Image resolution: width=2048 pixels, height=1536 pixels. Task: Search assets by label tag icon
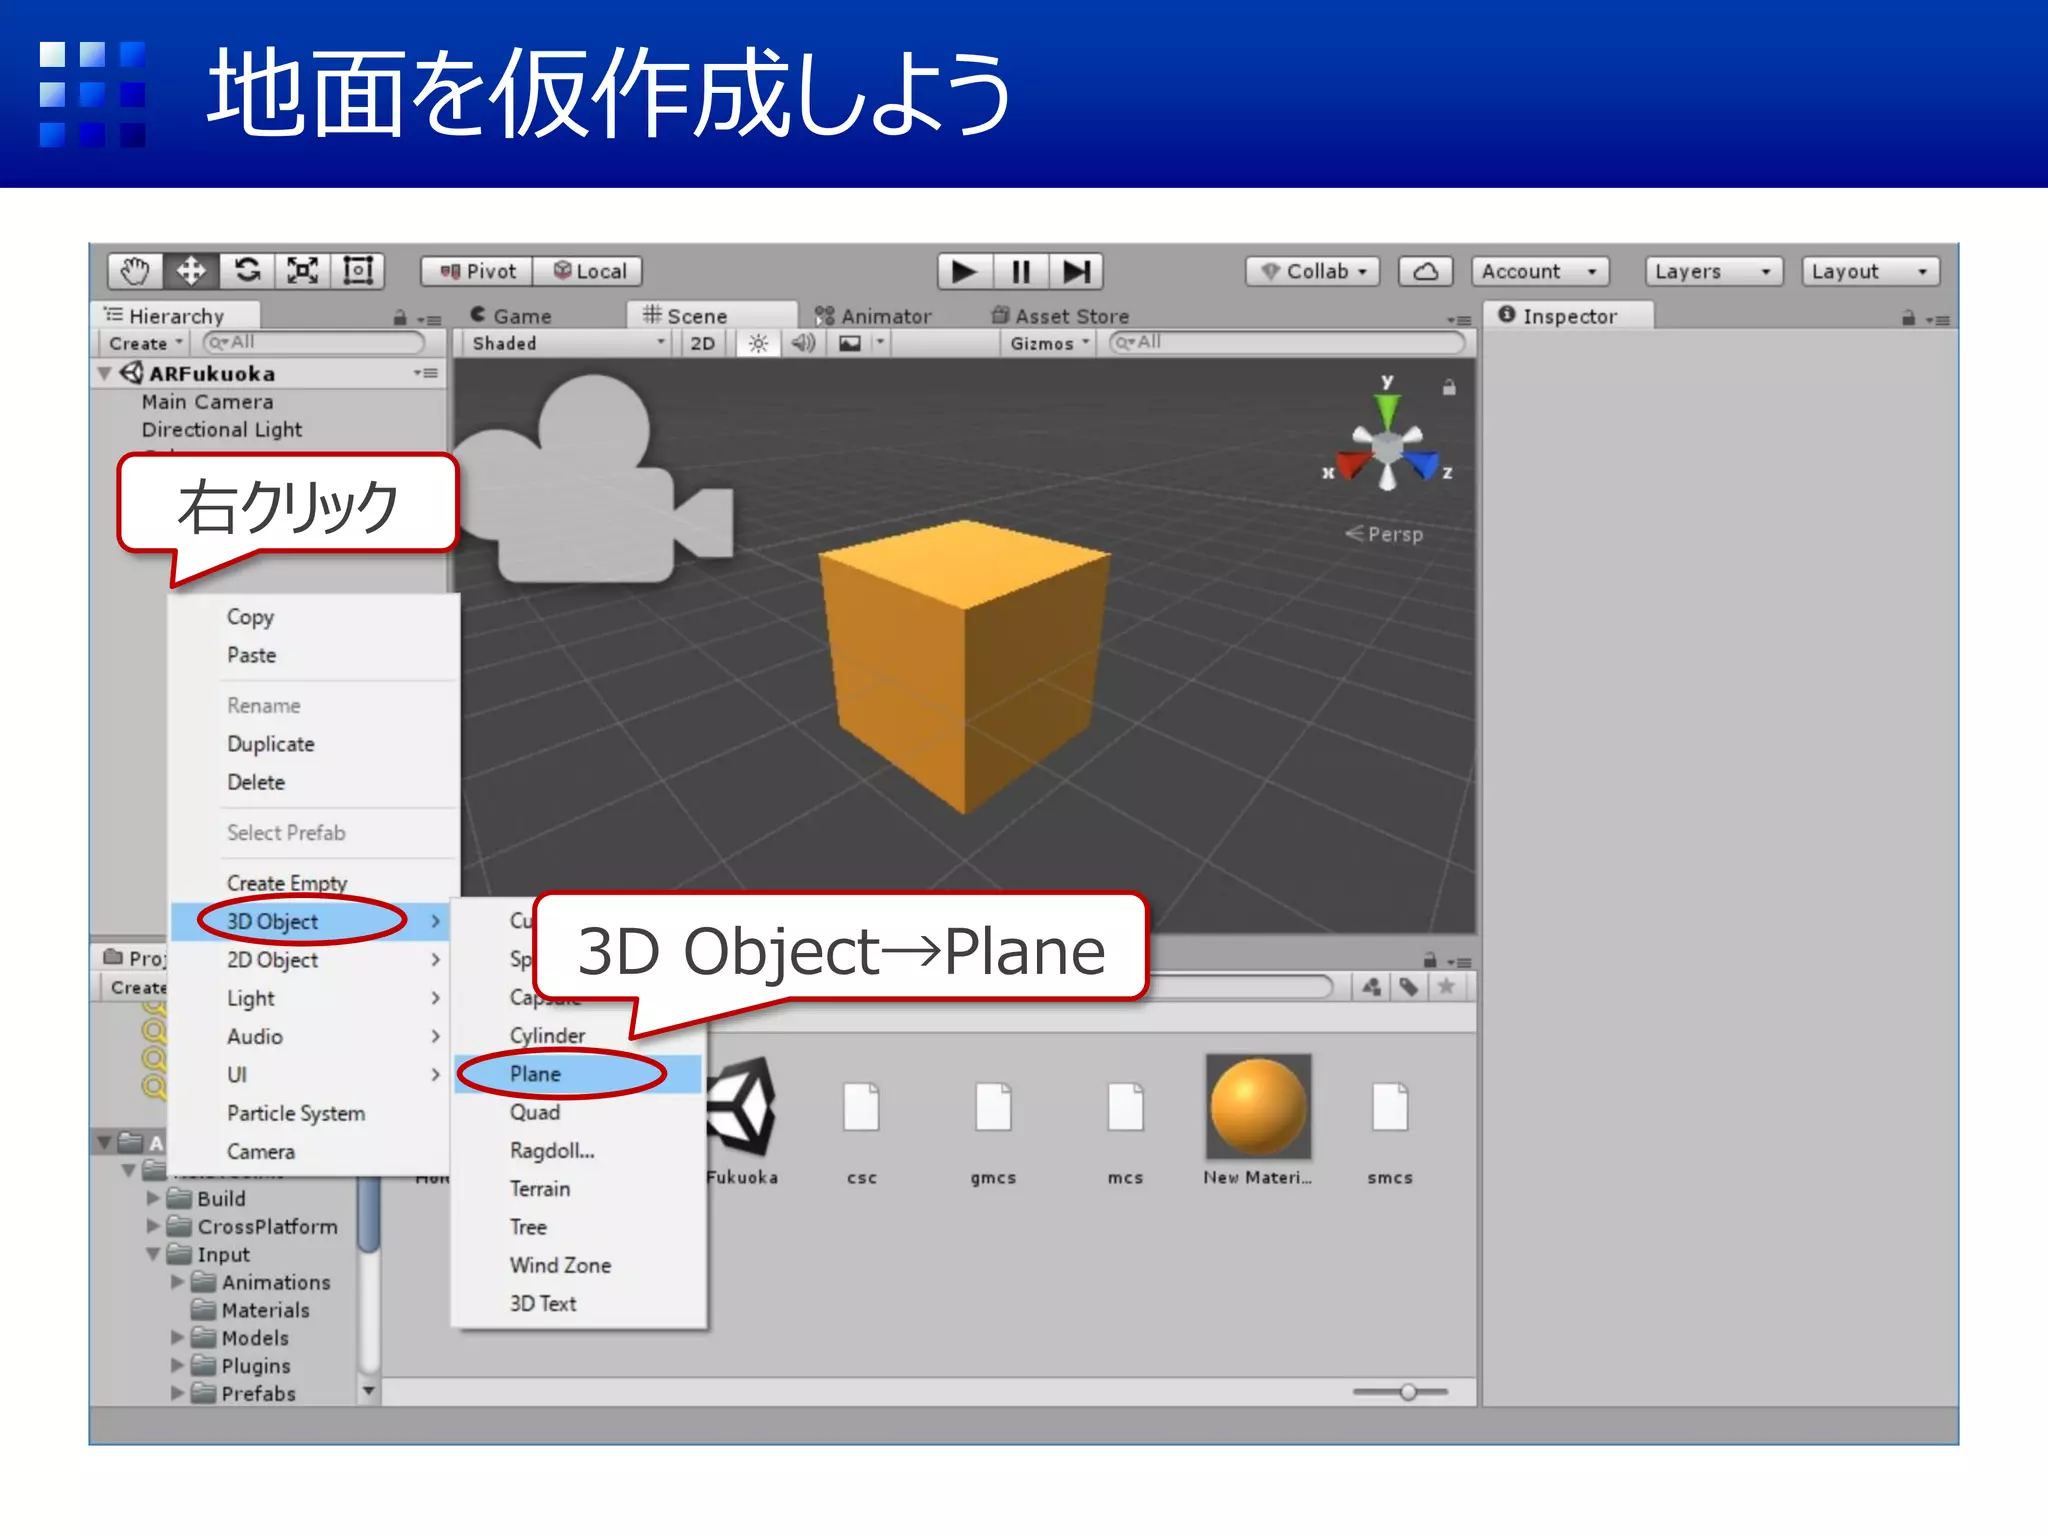[x=1409, y=988]
